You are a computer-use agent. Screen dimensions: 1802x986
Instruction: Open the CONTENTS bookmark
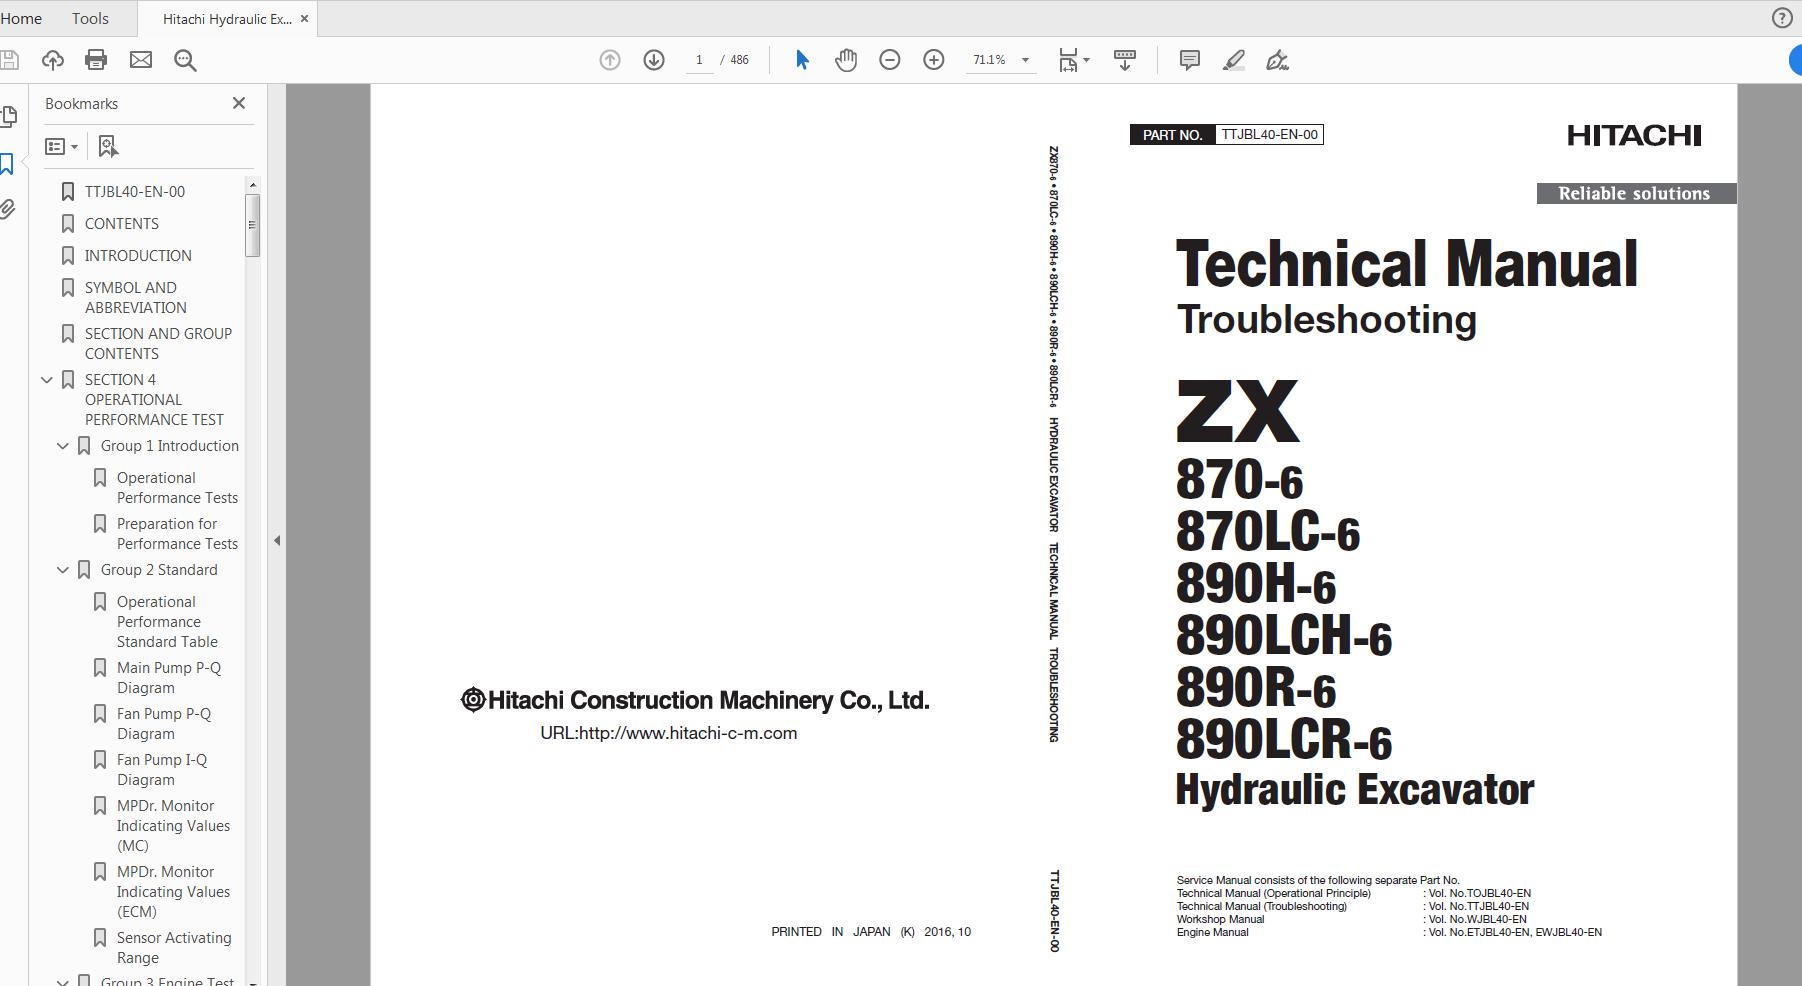point(121,223)
